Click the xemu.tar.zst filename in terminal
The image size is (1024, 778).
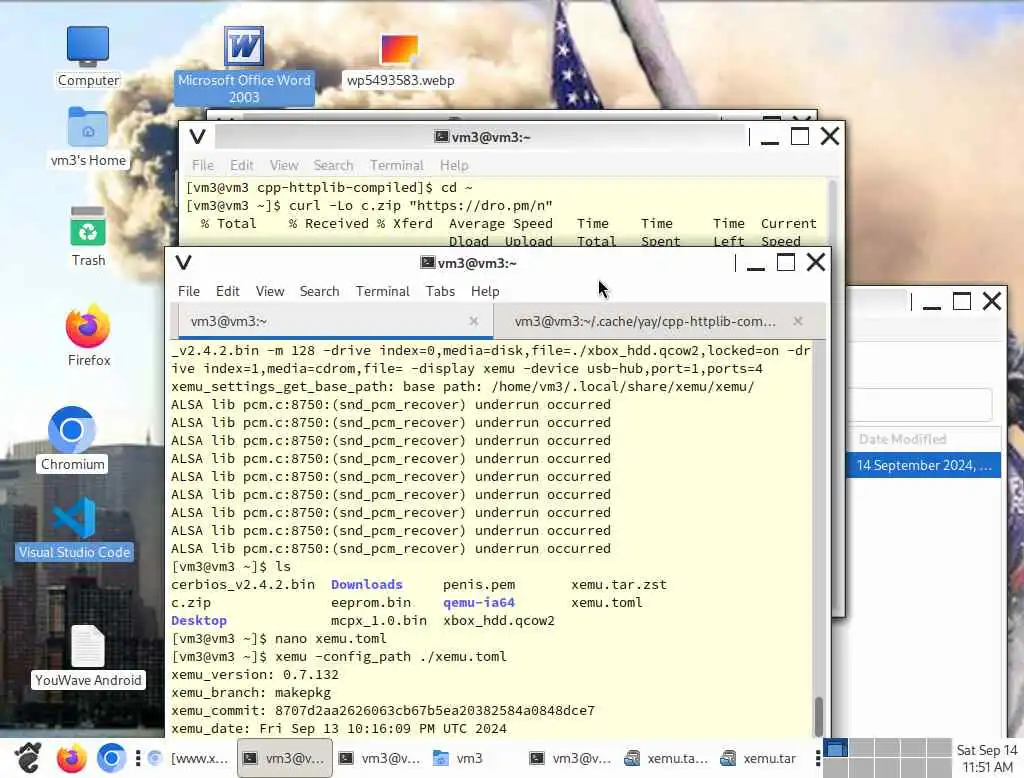[618, 585]
